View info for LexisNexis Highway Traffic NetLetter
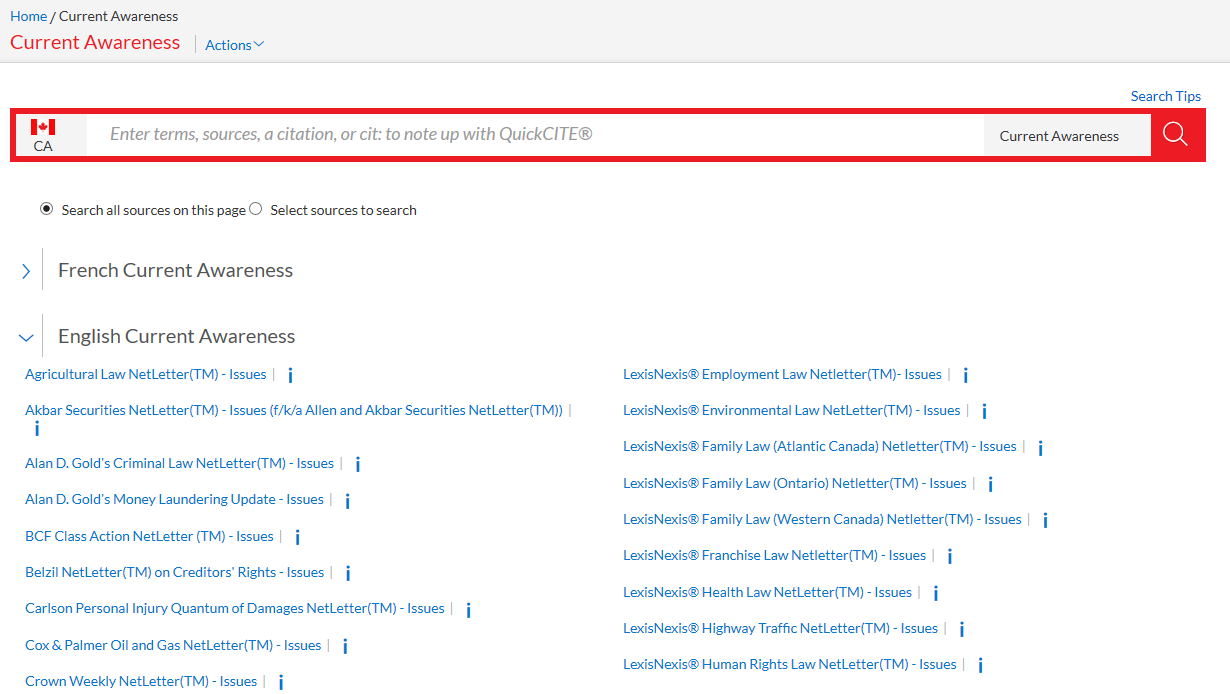Screen dimensions: 1230x694 click(x=961, y=629)
